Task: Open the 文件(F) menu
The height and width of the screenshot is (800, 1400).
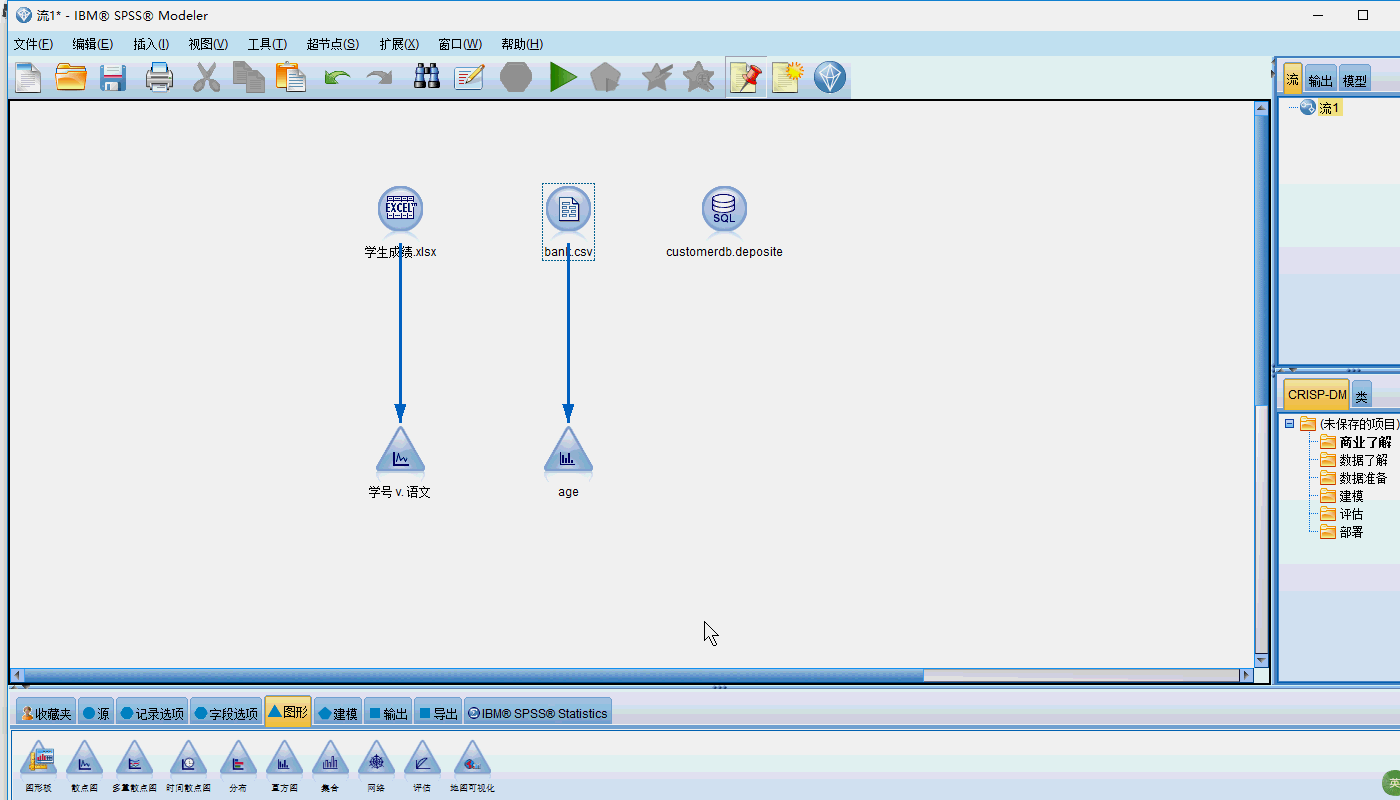Action: tap(33, 44)
